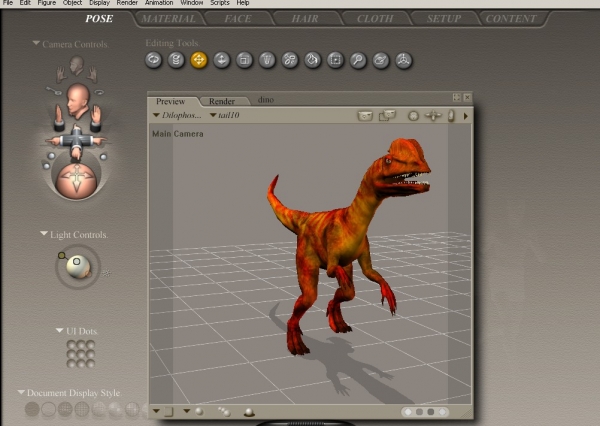The image size is (600, 426).
Task: Switch to the CLOTH room tab
Action: click(x=375, y=19)
